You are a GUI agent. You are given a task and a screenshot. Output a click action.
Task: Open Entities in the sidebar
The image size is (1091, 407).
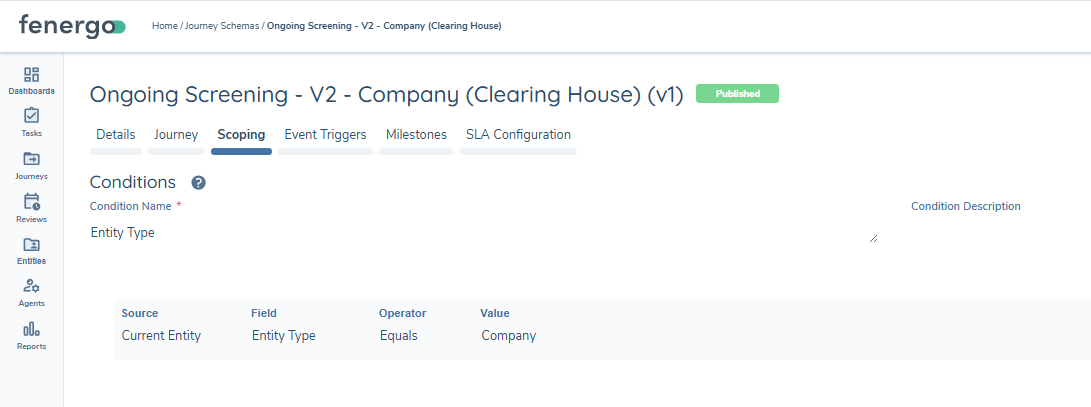tap(31, 250)
